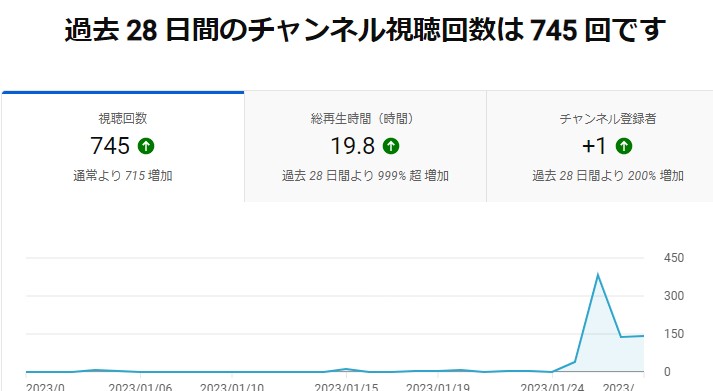Click the green up arrow beside 745
713x391 pixels.
tap(146, 146)
